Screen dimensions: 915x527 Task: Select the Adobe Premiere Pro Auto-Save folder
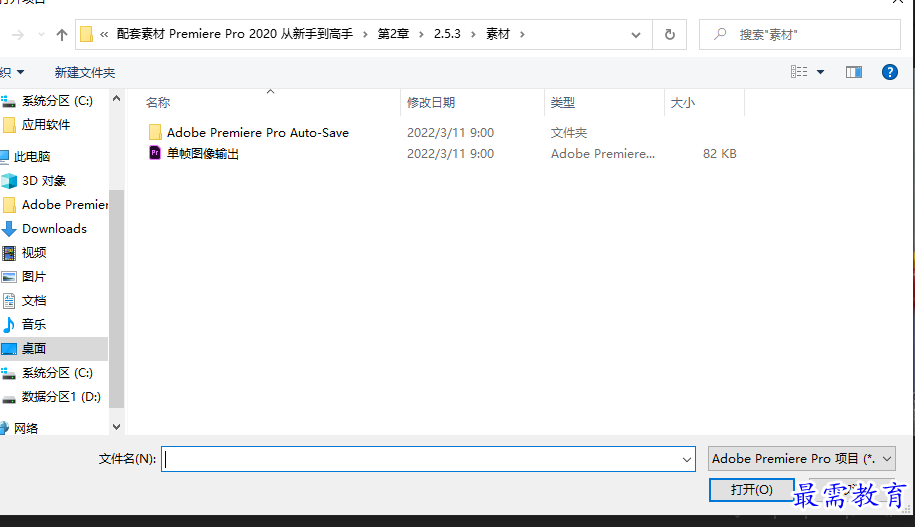click(258, 132)
